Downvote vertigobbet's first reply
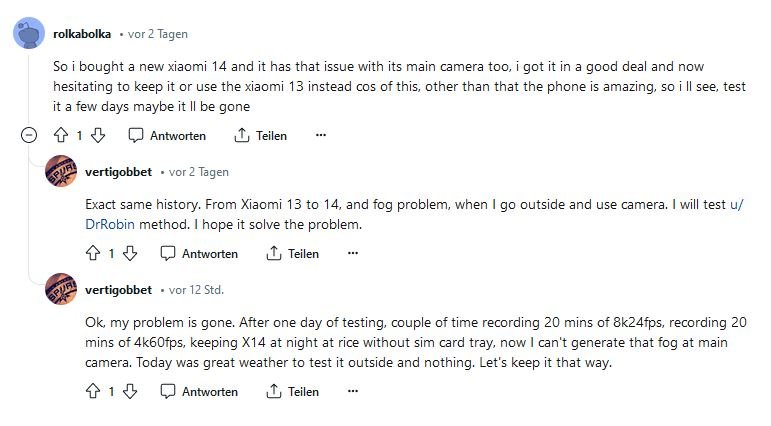Screen dimensions: 771x426 130,254
